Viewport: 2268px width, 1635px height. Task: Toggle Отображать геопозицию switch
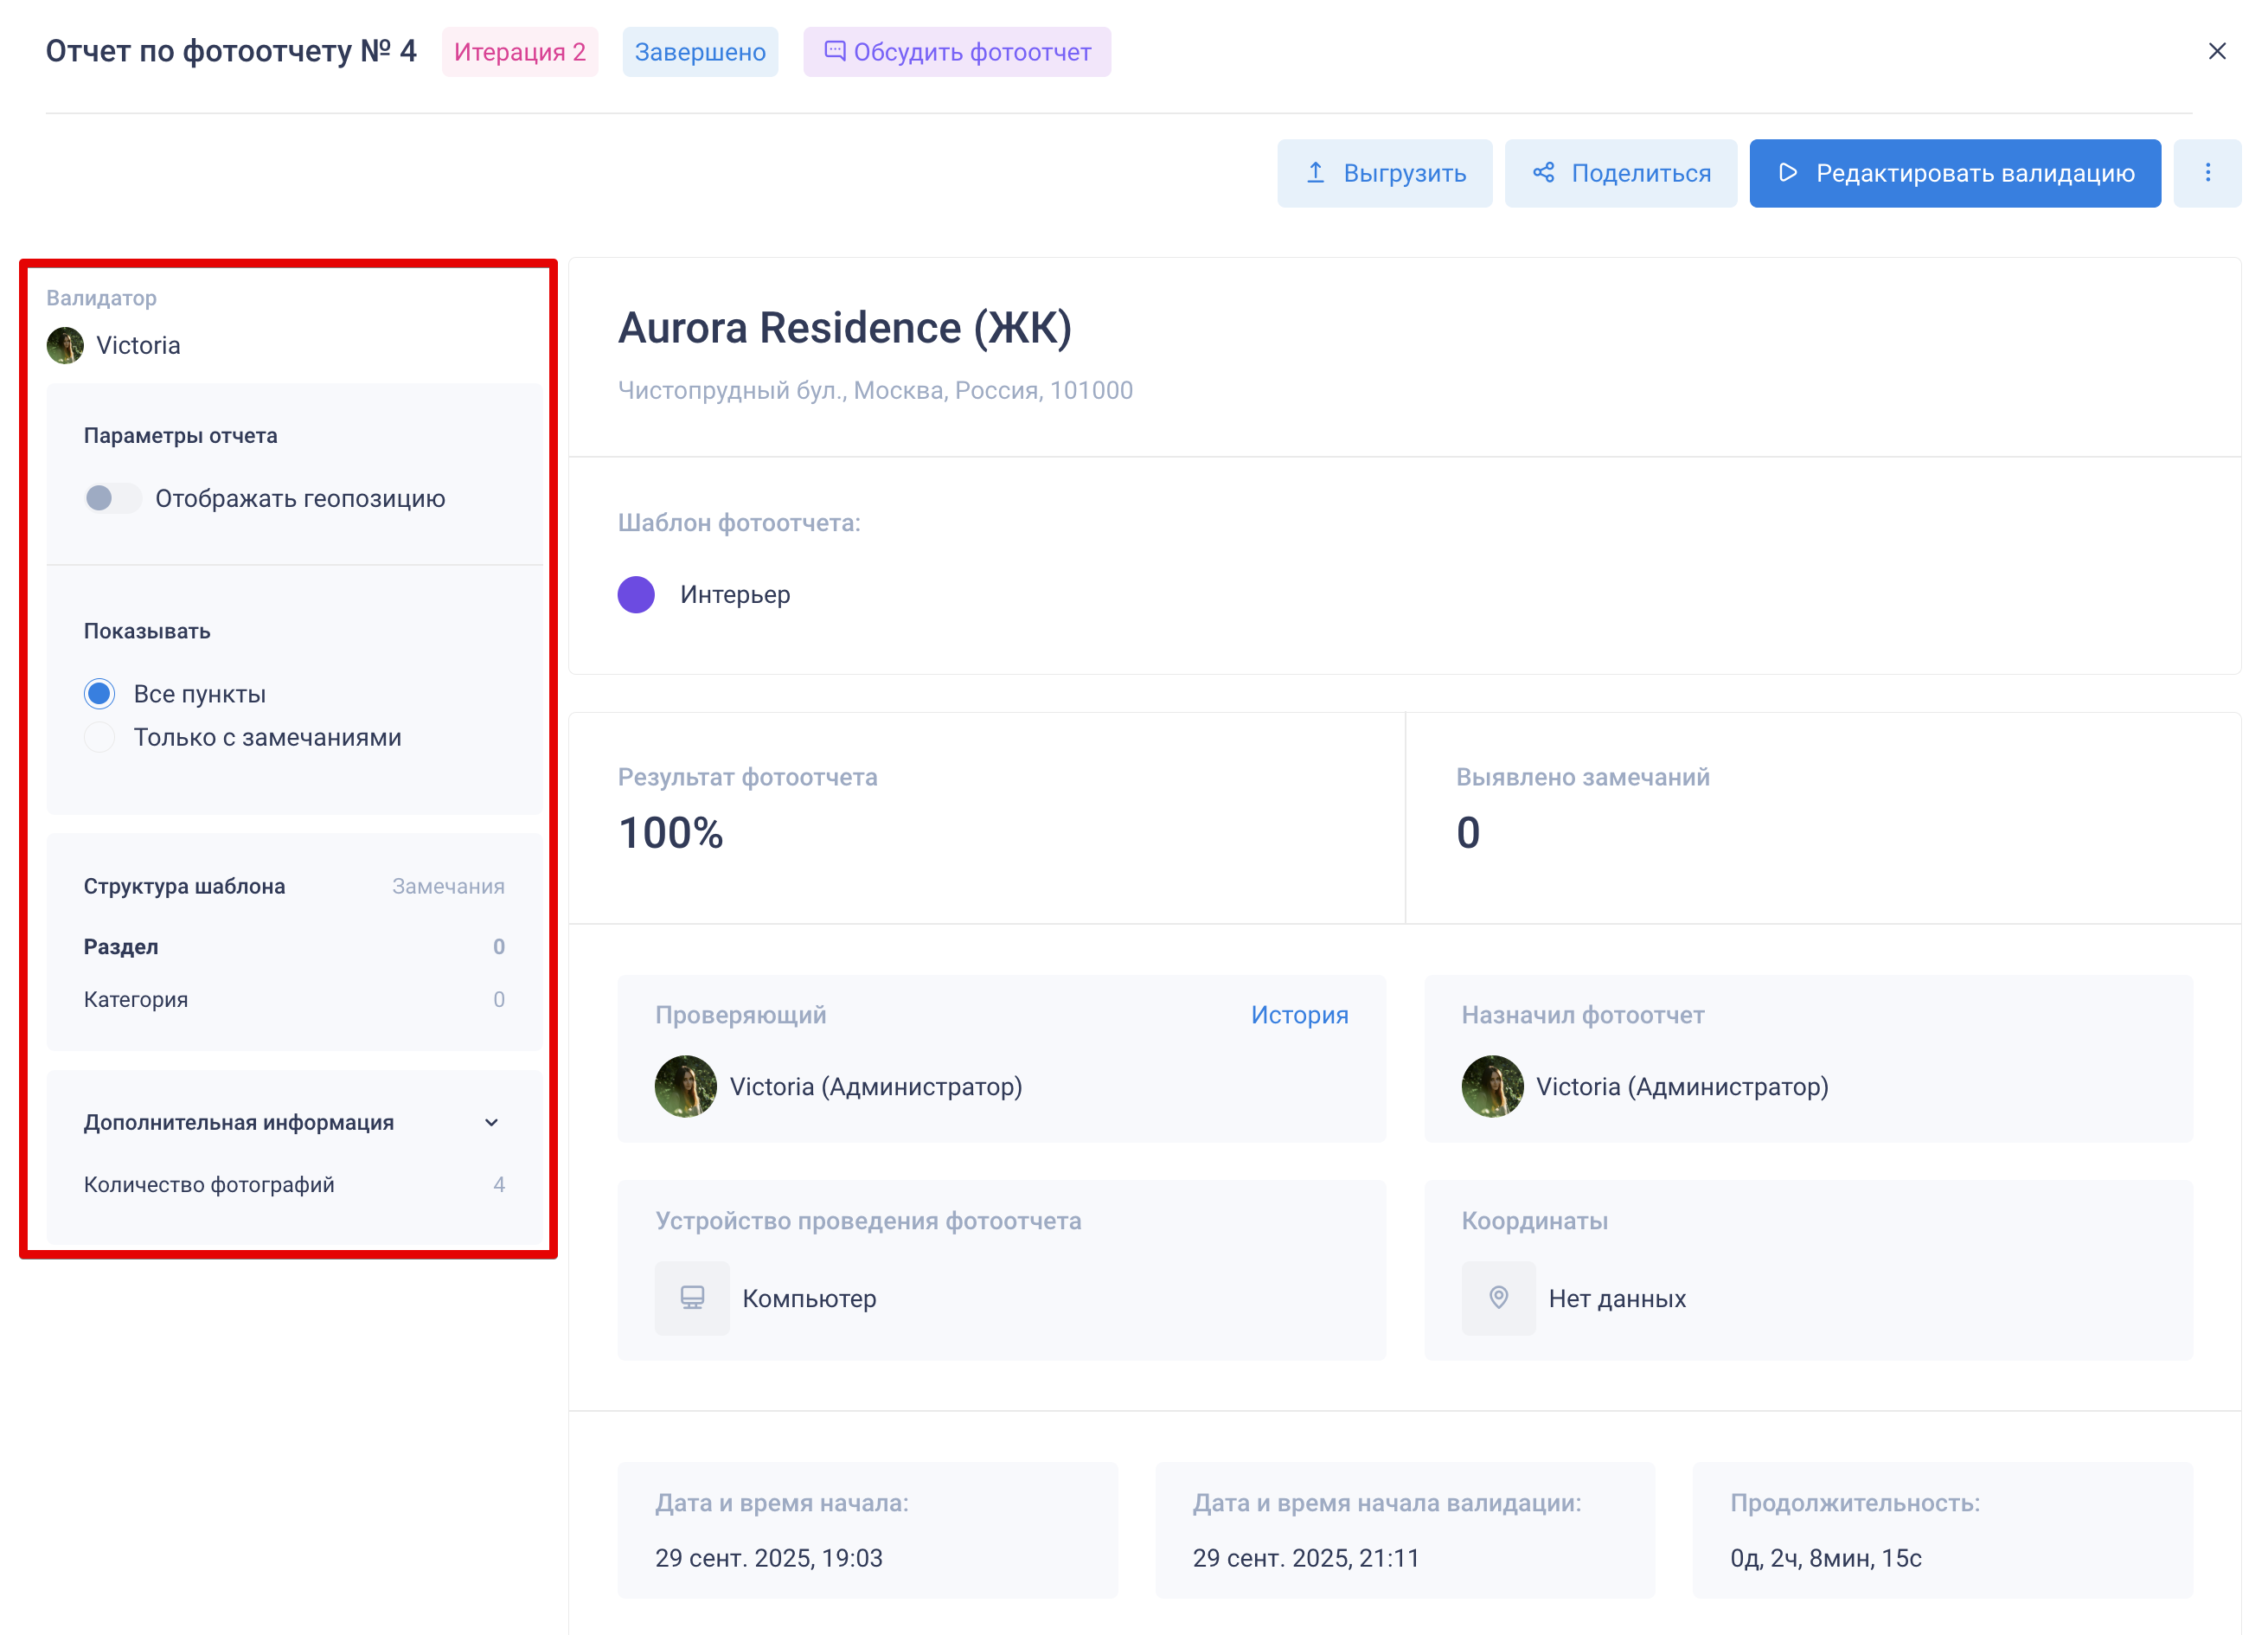pyautogui.click(x=112, y=498)
